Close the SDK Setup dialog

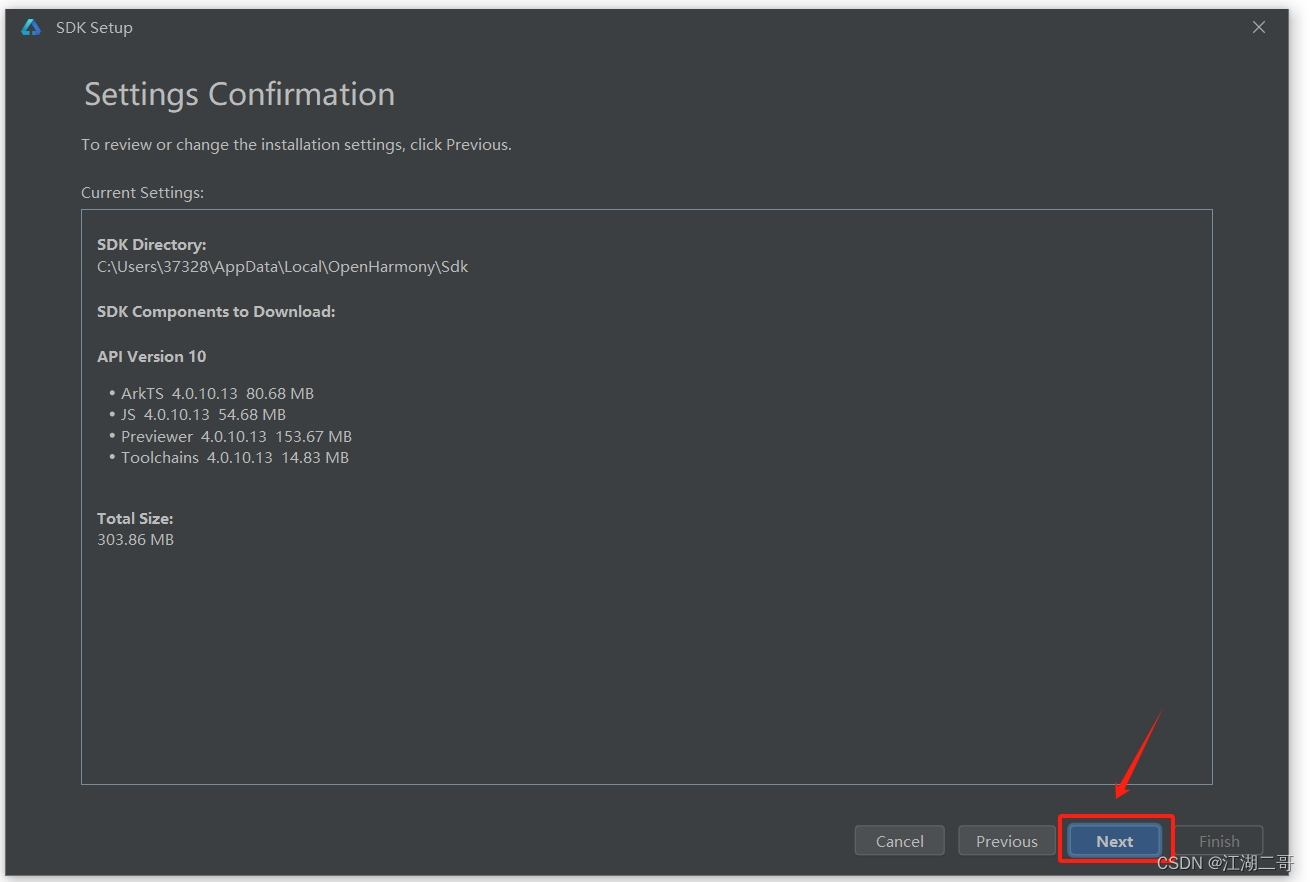(1259, 27)
